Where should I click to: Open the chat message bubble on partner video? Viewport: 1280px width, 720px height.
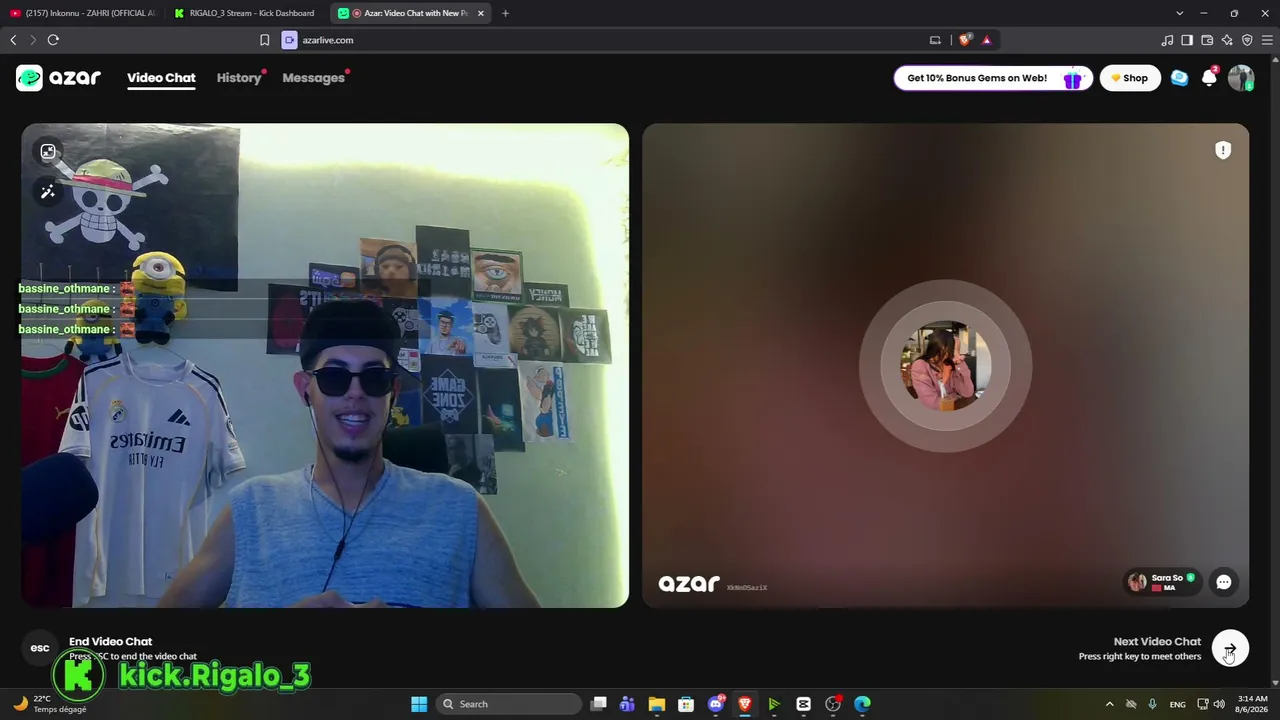(x=1224, y=582)
